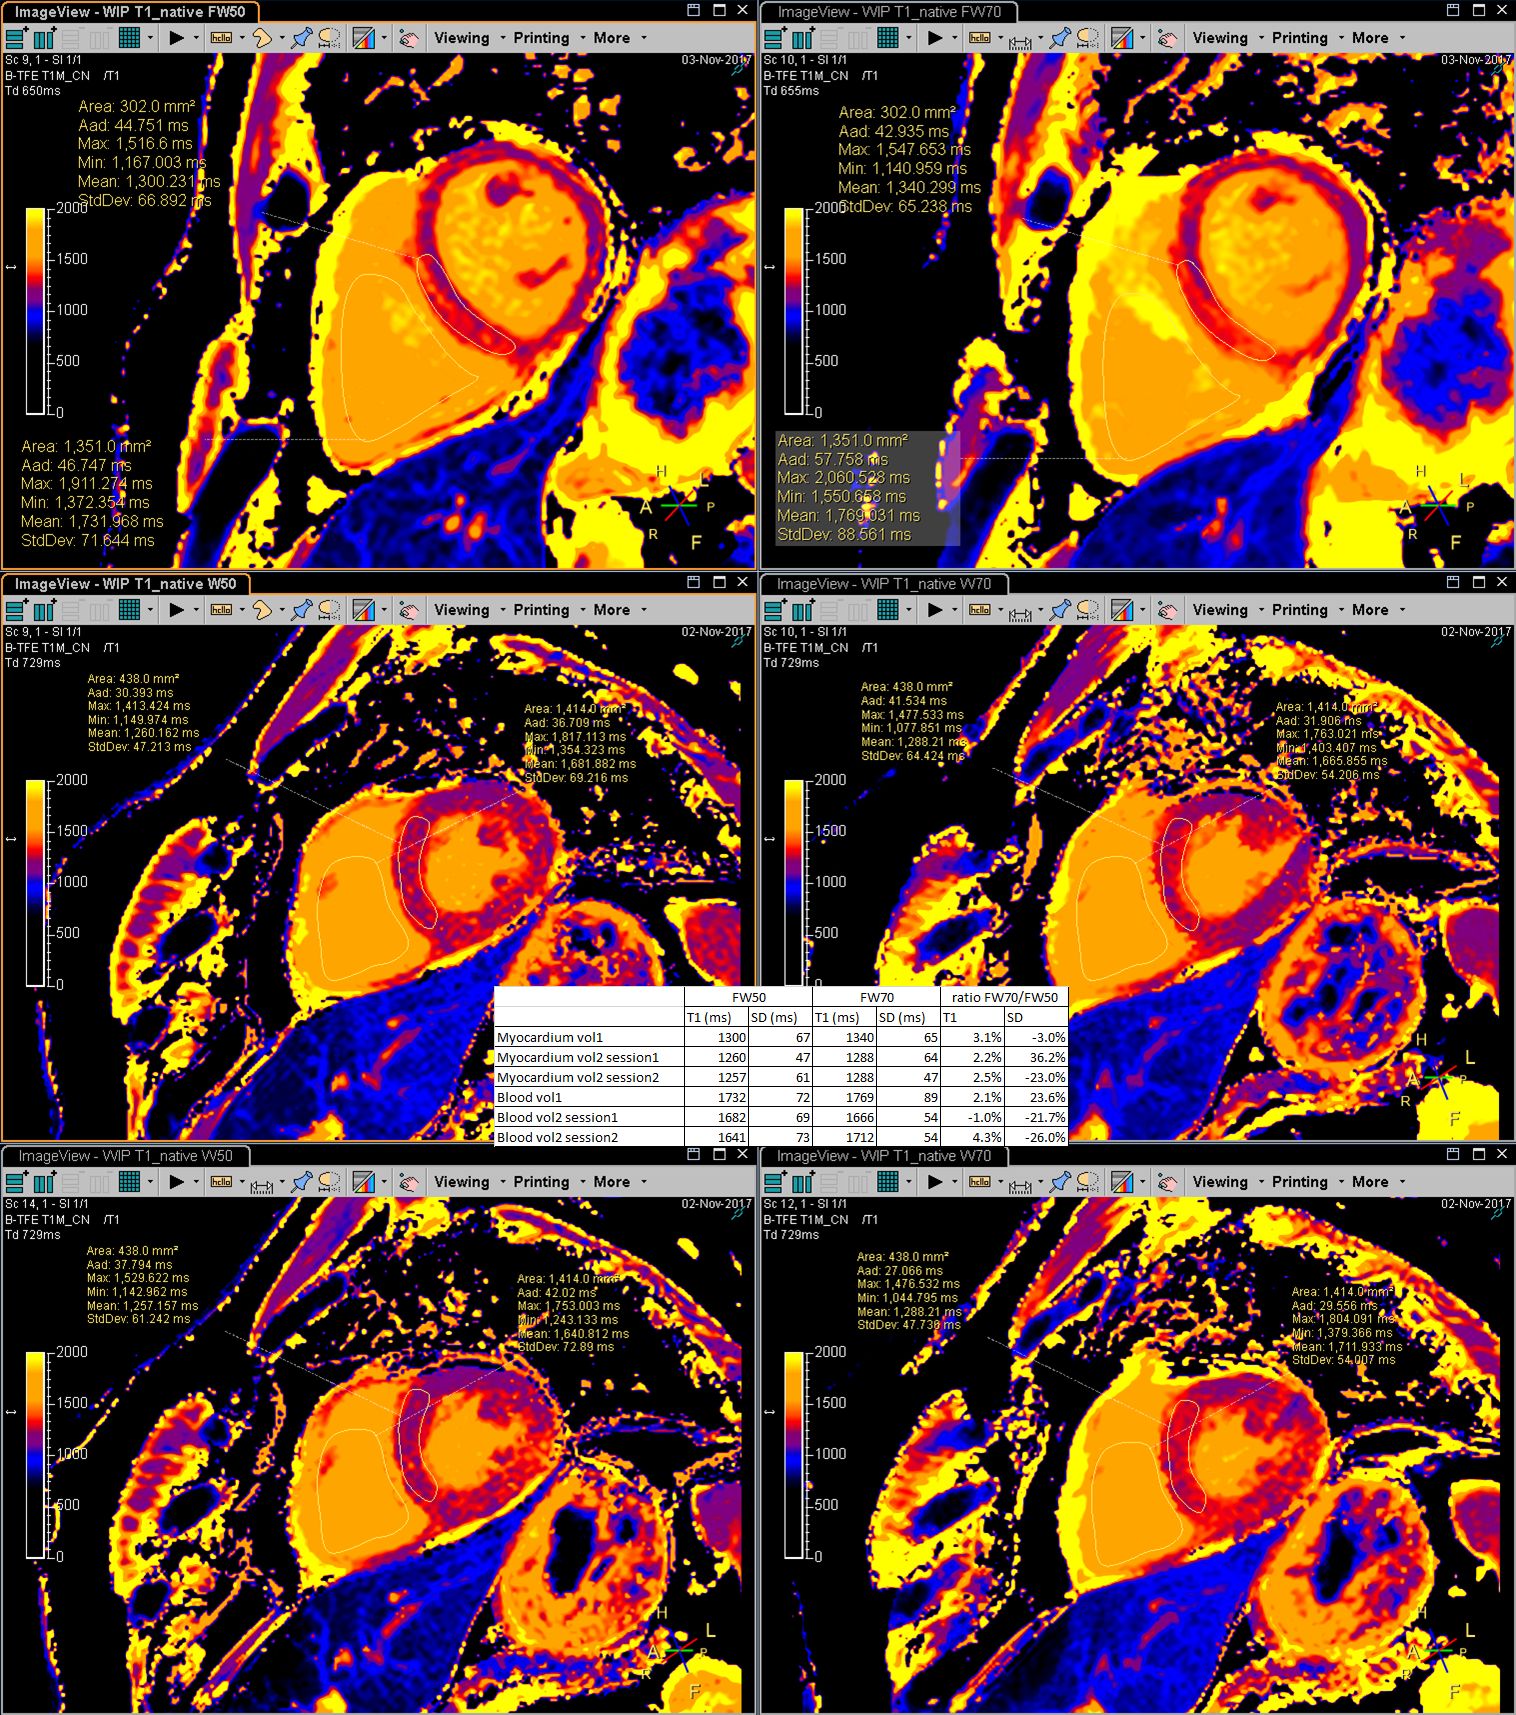Toggle the pushpin in FW50 panel toolbar

[x=301, y=38]
